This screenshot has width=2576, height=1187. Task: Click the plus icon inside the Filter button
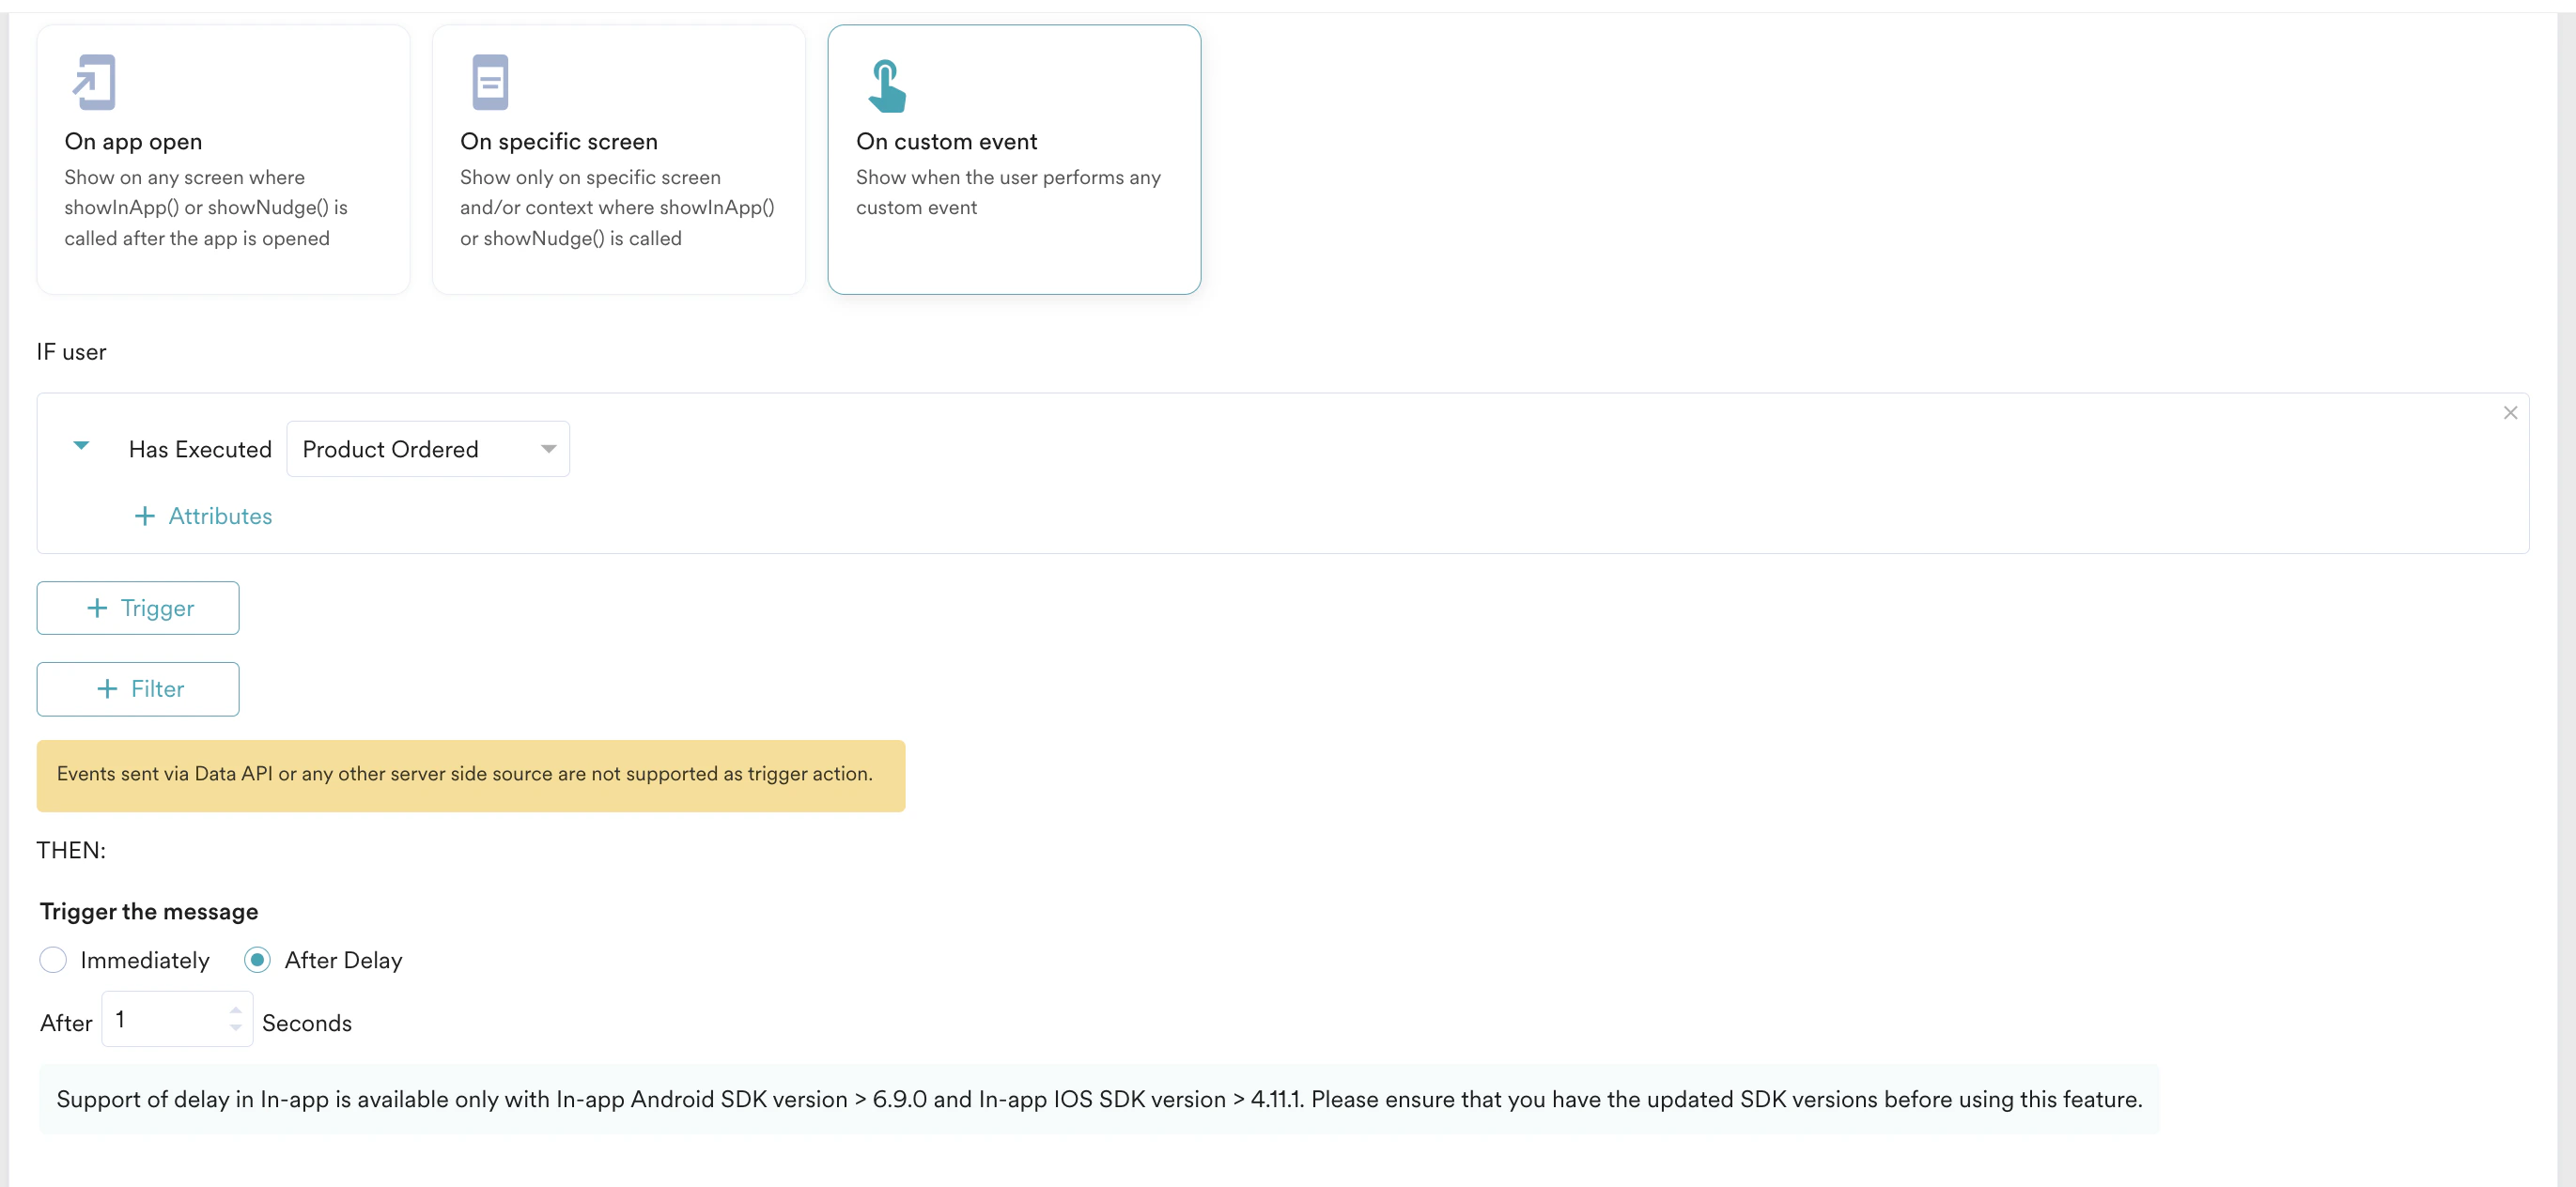[x=104, y=689]
